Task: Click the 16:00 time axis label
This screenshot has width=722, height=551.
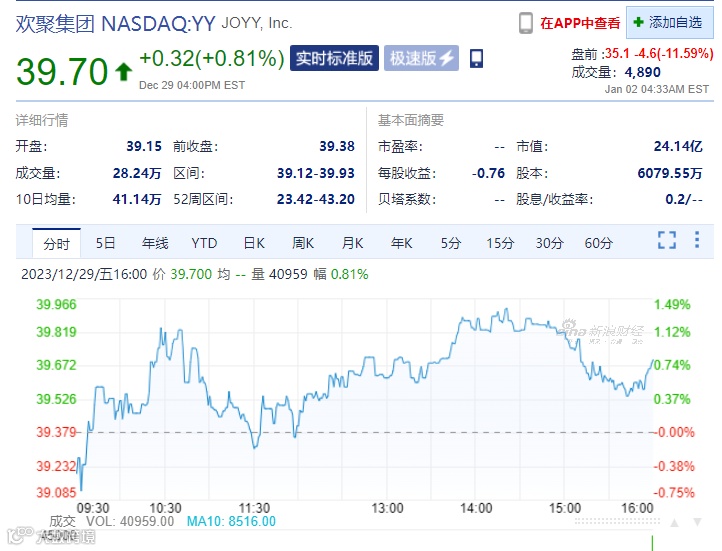Action: tap(637, 508)
